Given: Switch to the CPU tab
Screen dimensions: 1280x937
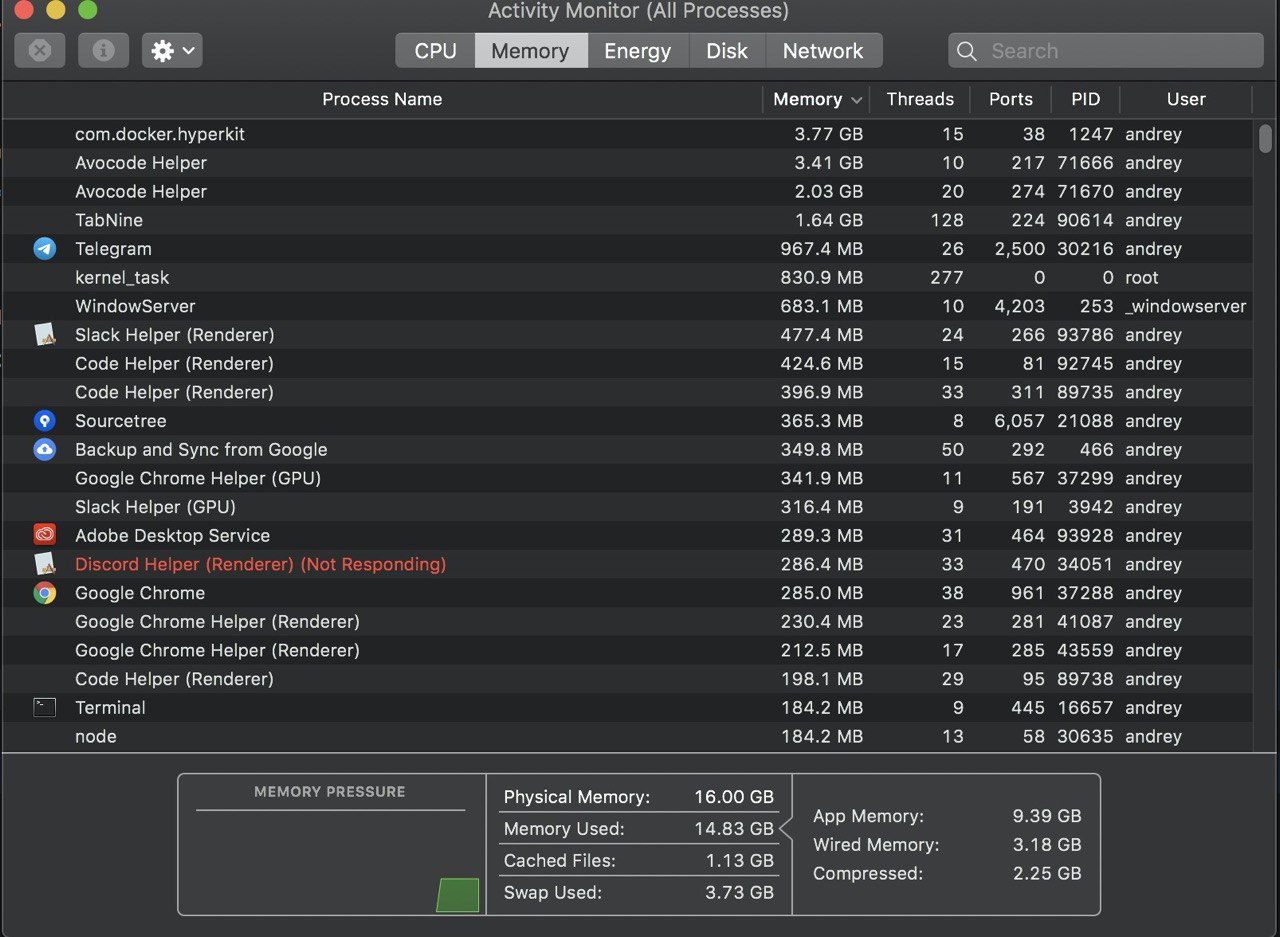Looking at the screenshot, I should tap(435, 51).
